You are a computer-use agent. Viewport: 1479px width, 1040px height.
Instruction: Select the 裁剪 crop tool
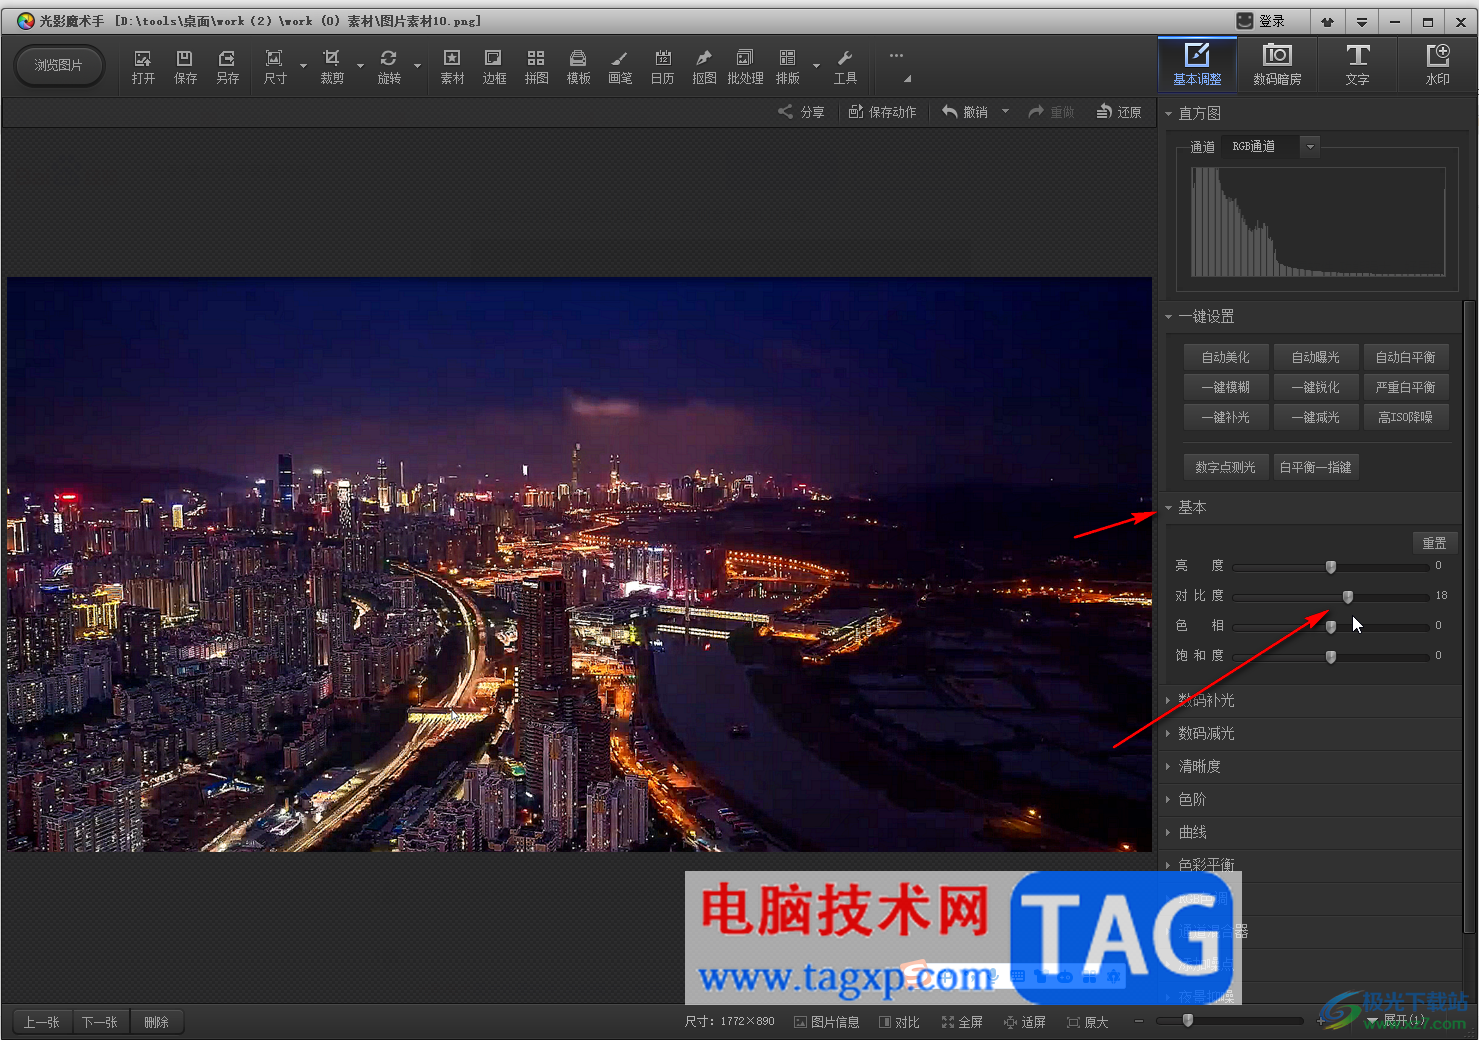tap(332, 67)
